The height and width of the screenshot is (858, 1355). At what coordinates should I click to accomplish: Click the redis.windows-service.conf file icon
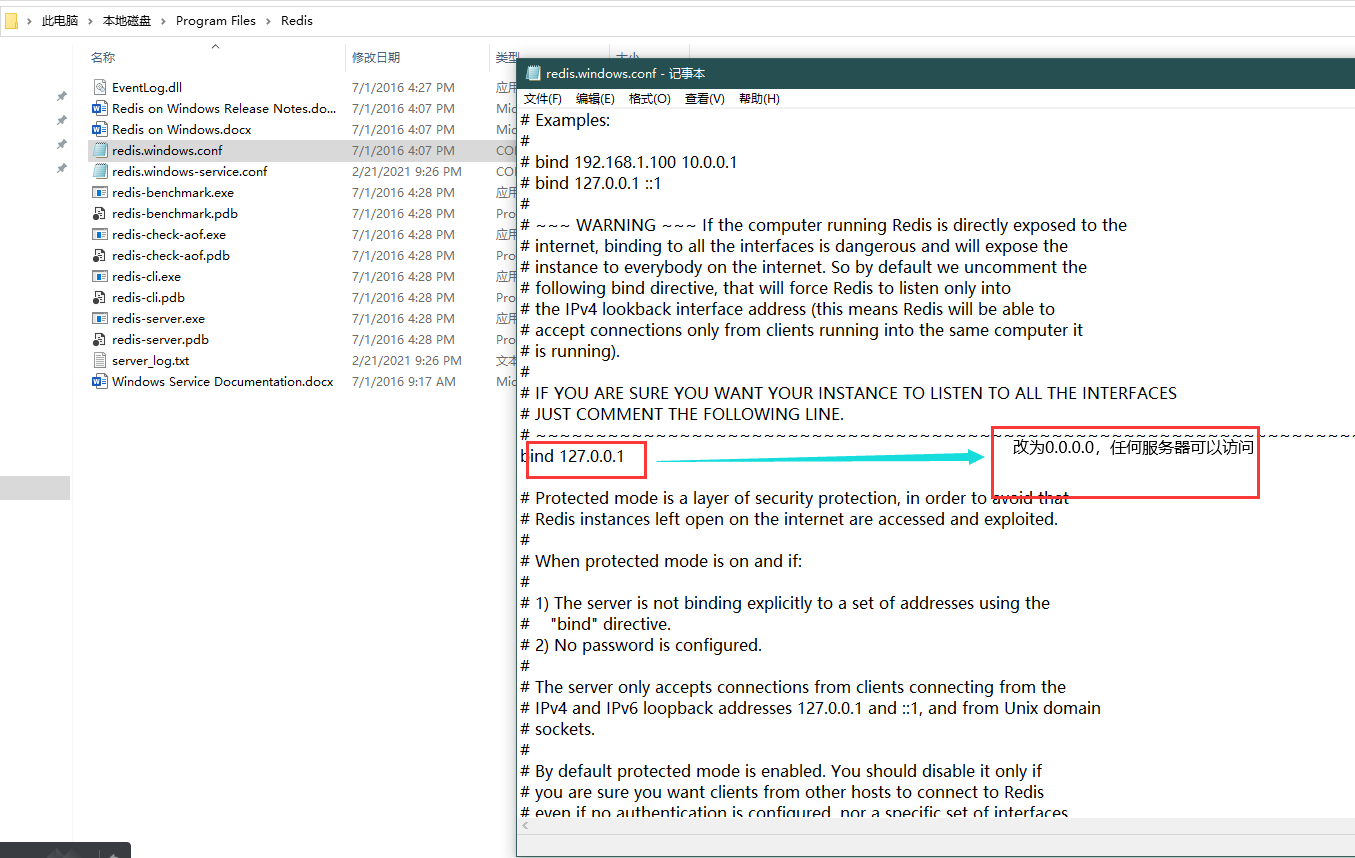pyautogui.click(x=99, y=171)
